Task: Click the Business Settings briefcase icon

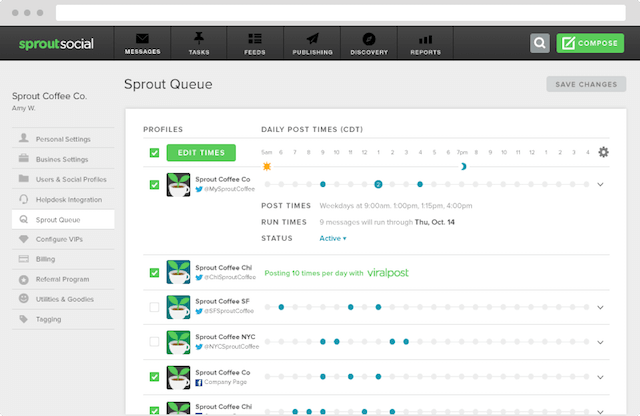Action: [x=24, y=158]
